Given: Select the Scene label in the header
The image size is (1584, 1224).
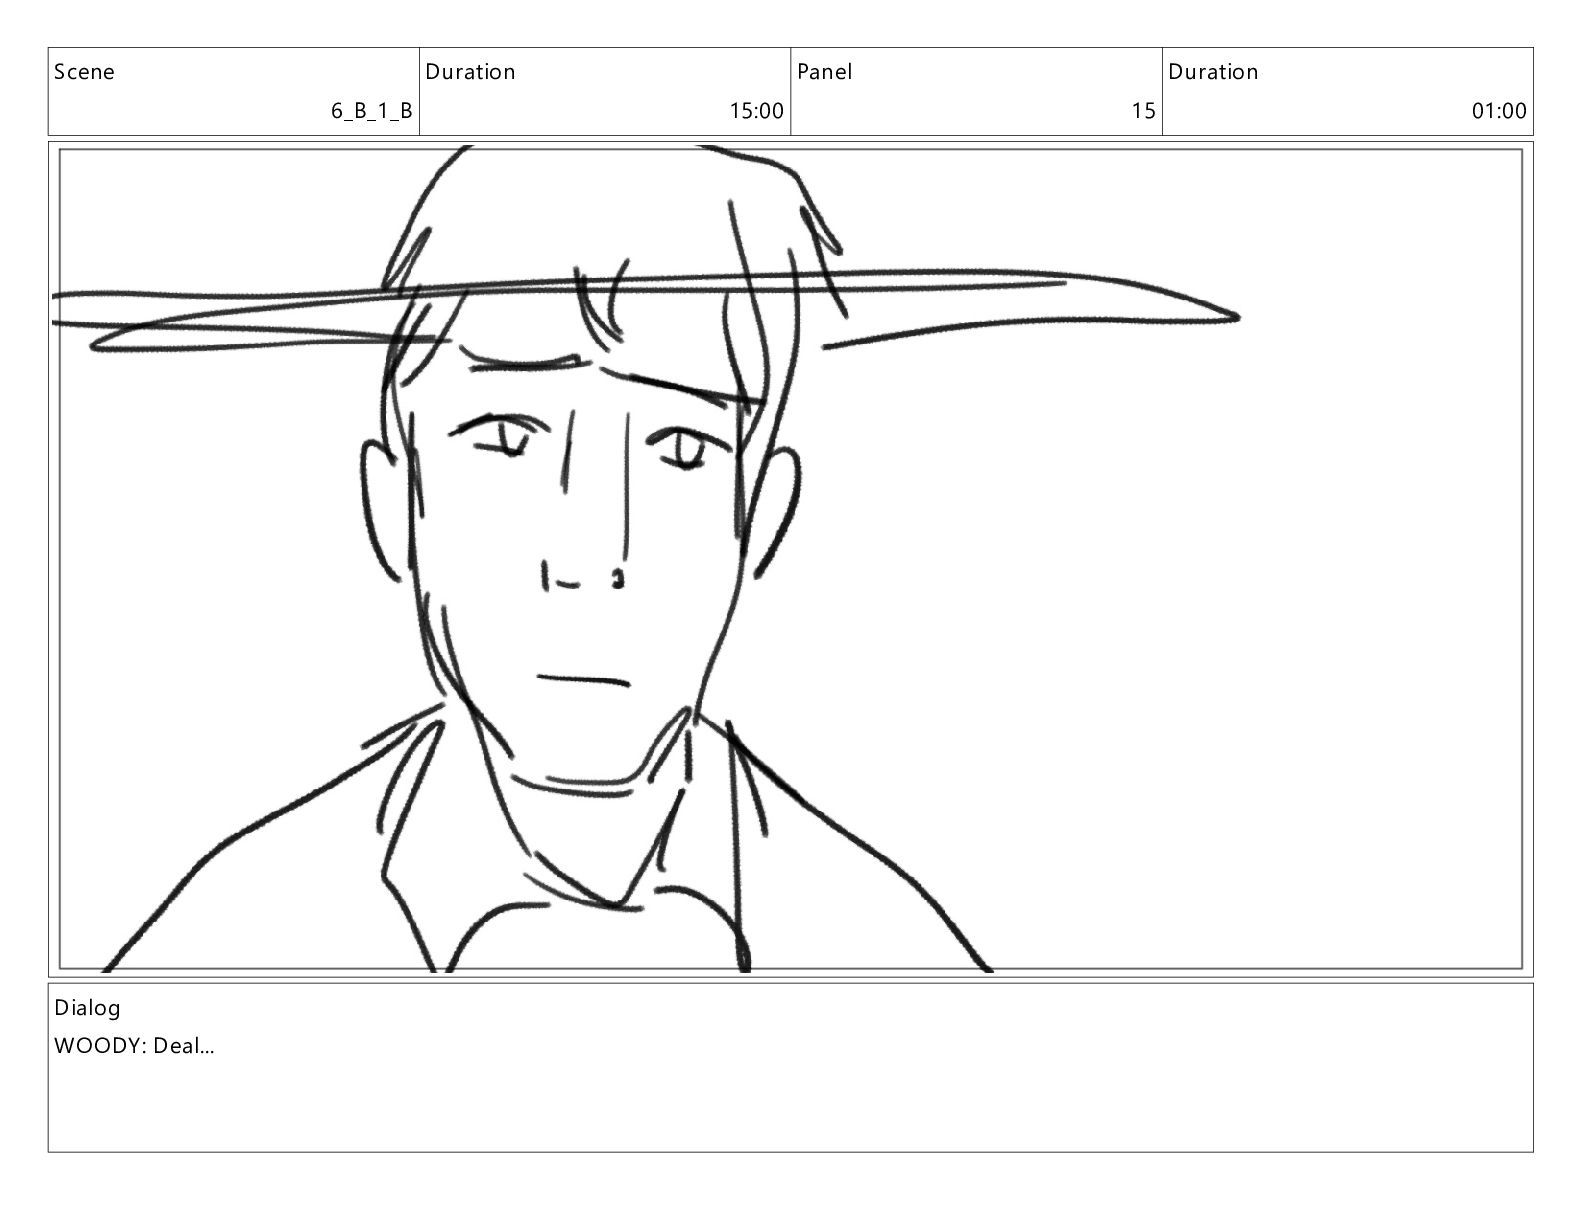Looking at the screenshot, I should pos(84,72).
